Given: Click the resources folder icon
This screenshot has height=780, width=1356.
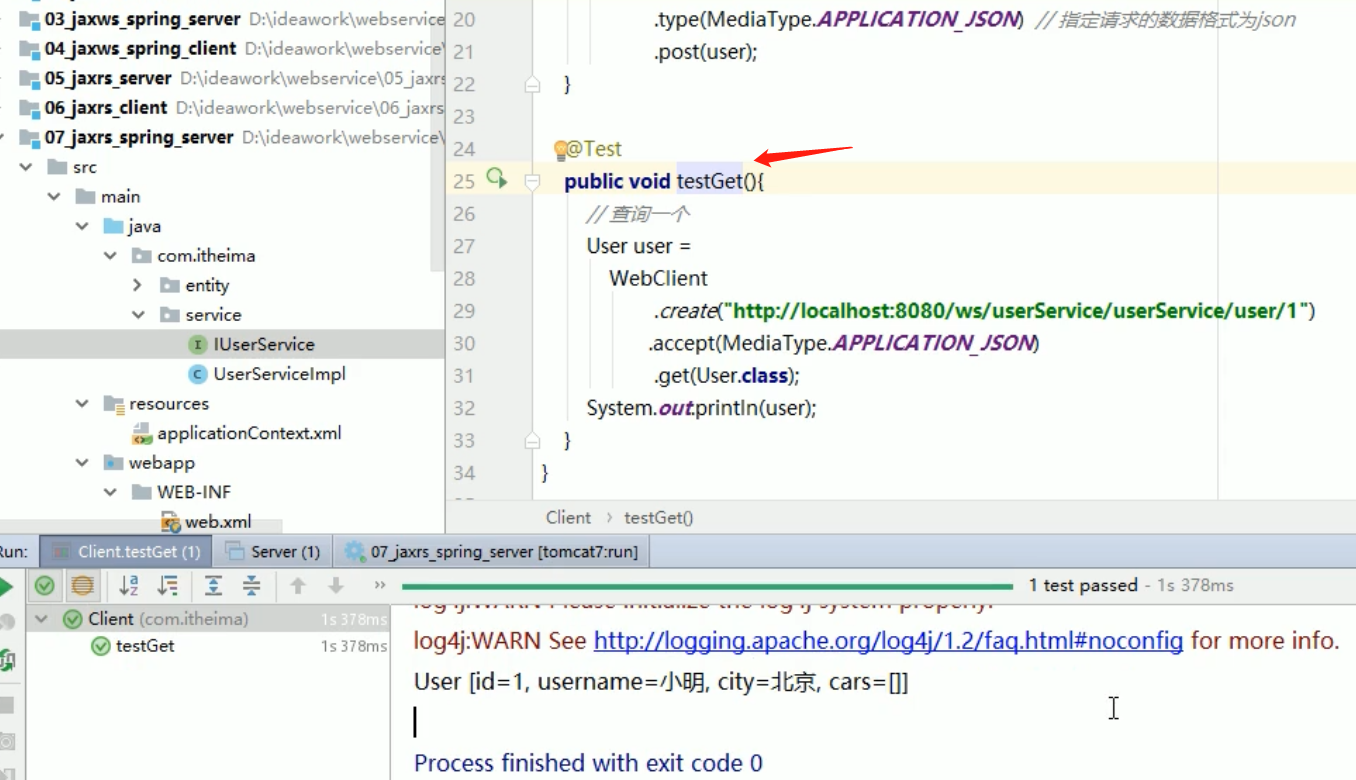Looking at the screenshot, I should tap(114, 403).
